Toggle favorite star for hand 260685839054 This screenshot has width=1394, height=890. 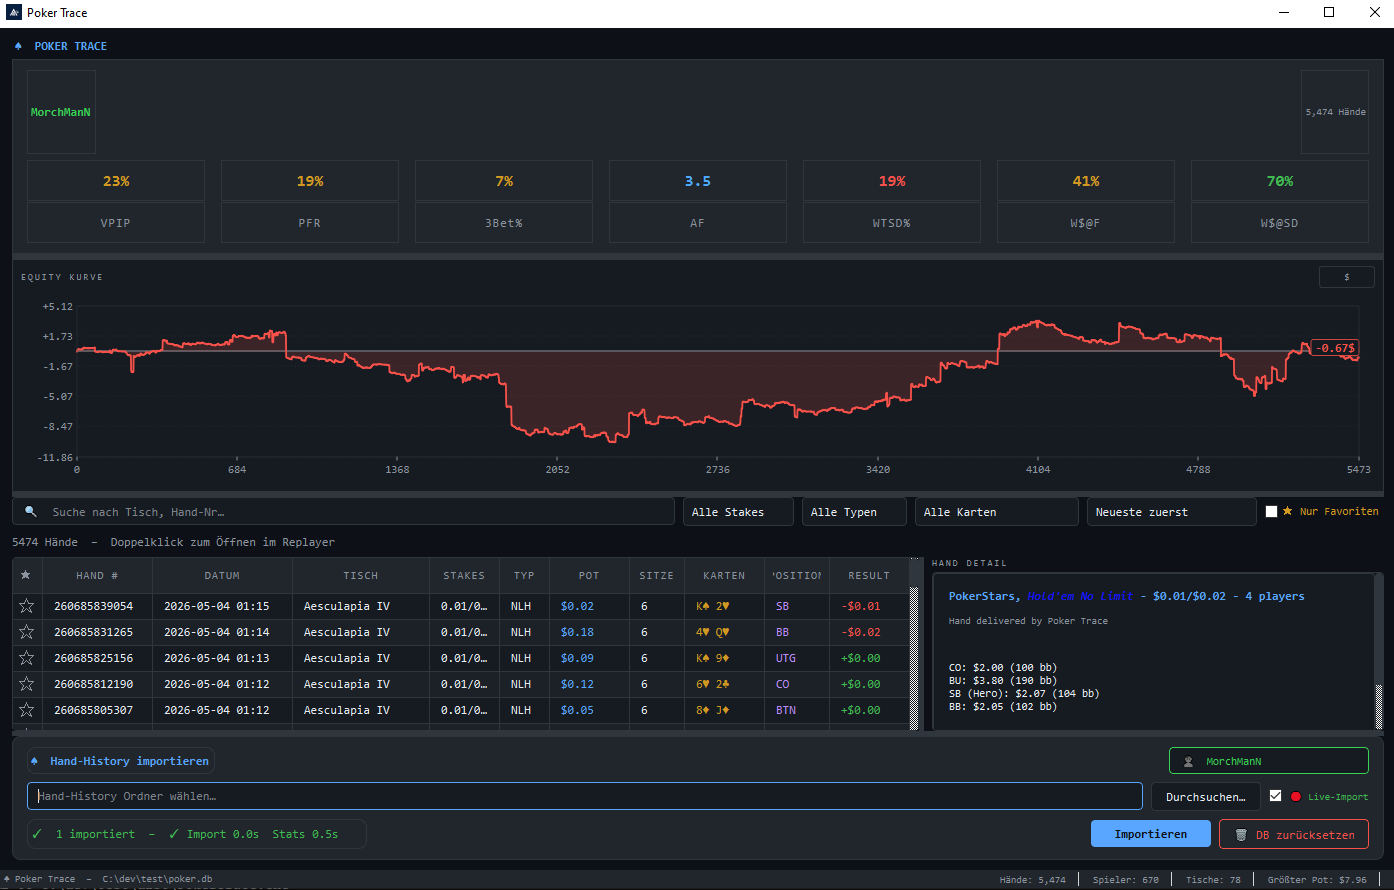(x=26, y=606)
